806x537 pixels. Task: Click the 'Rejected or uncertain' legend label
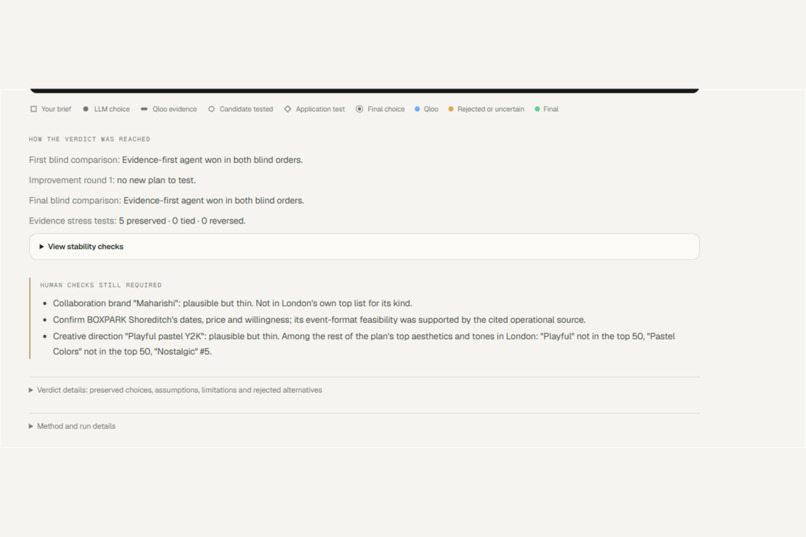491,109
